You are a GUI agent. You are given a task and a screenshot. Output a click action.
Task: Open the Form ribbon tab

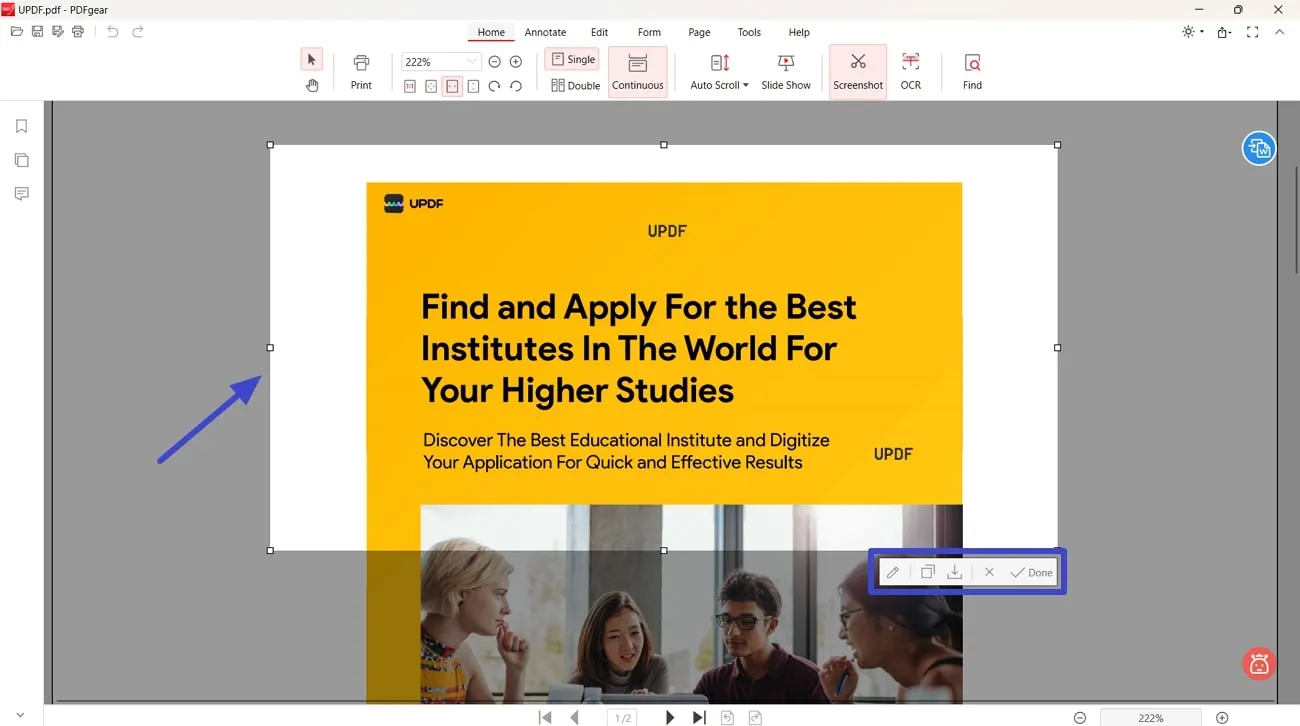click(x=649, y=32)
